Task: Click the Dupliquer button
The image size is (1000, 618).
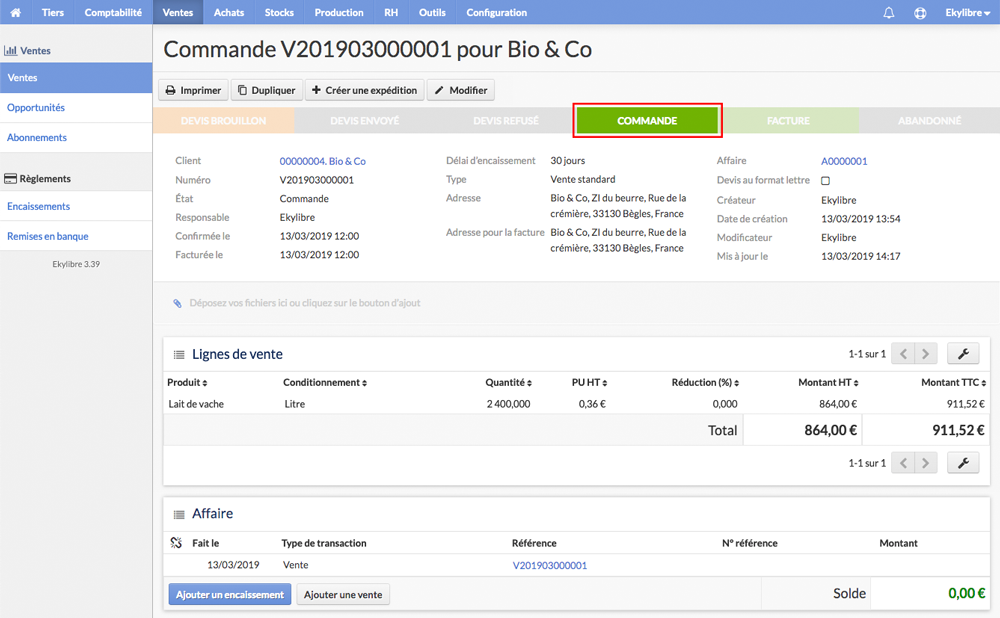Action: point(267,90)
